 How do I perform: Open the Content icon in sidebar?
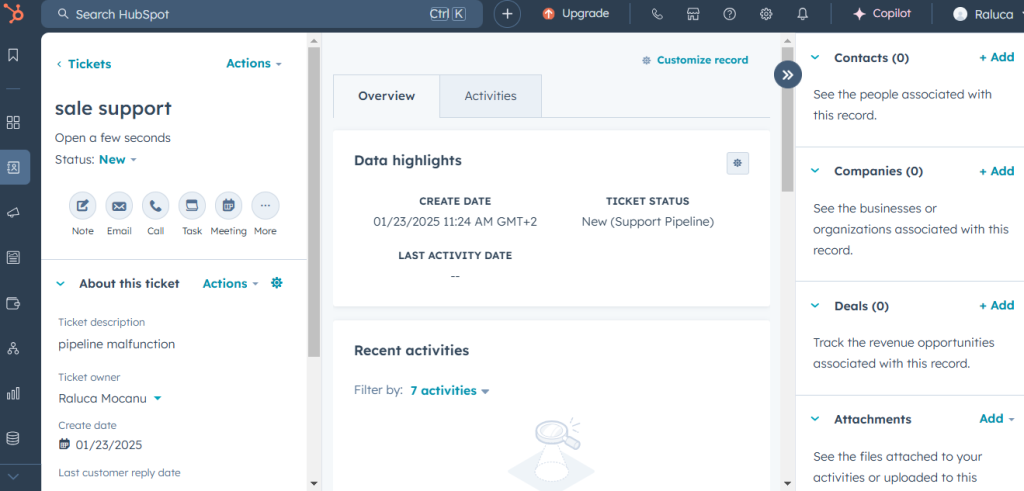click(x=13, y=257)
